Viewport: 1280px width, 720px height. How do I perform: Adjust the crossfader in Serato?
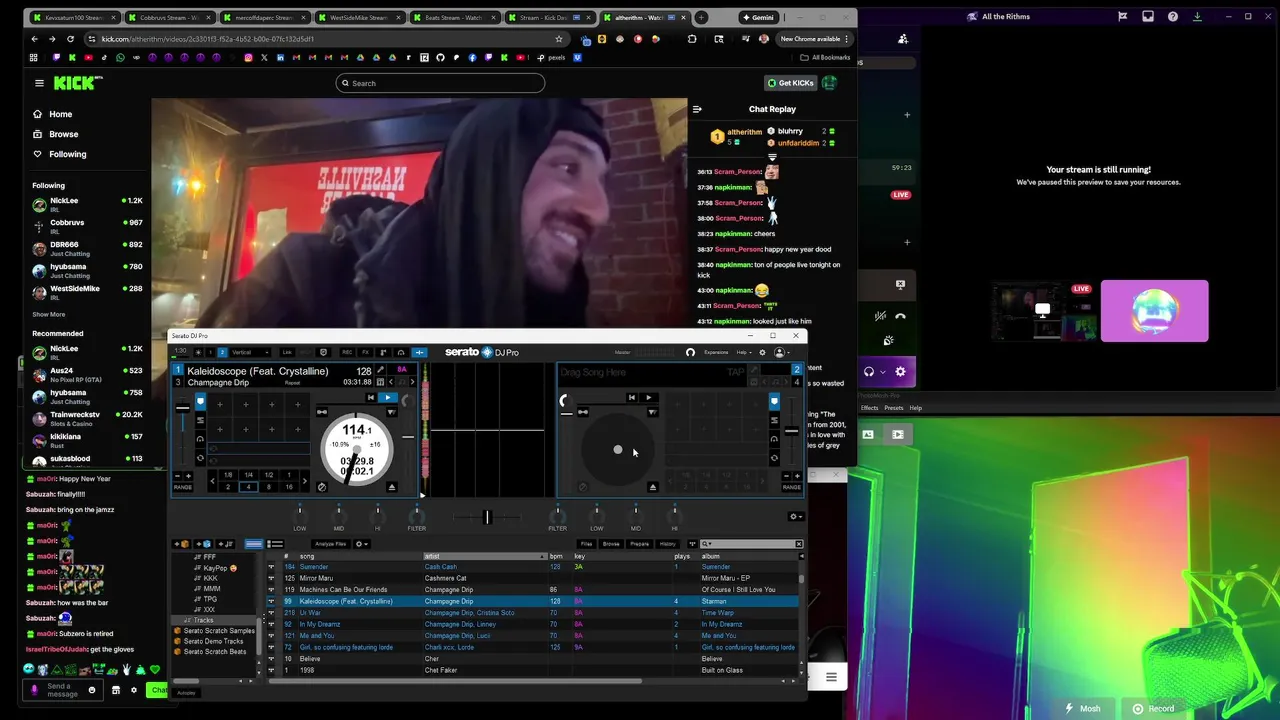click(487, 517)
